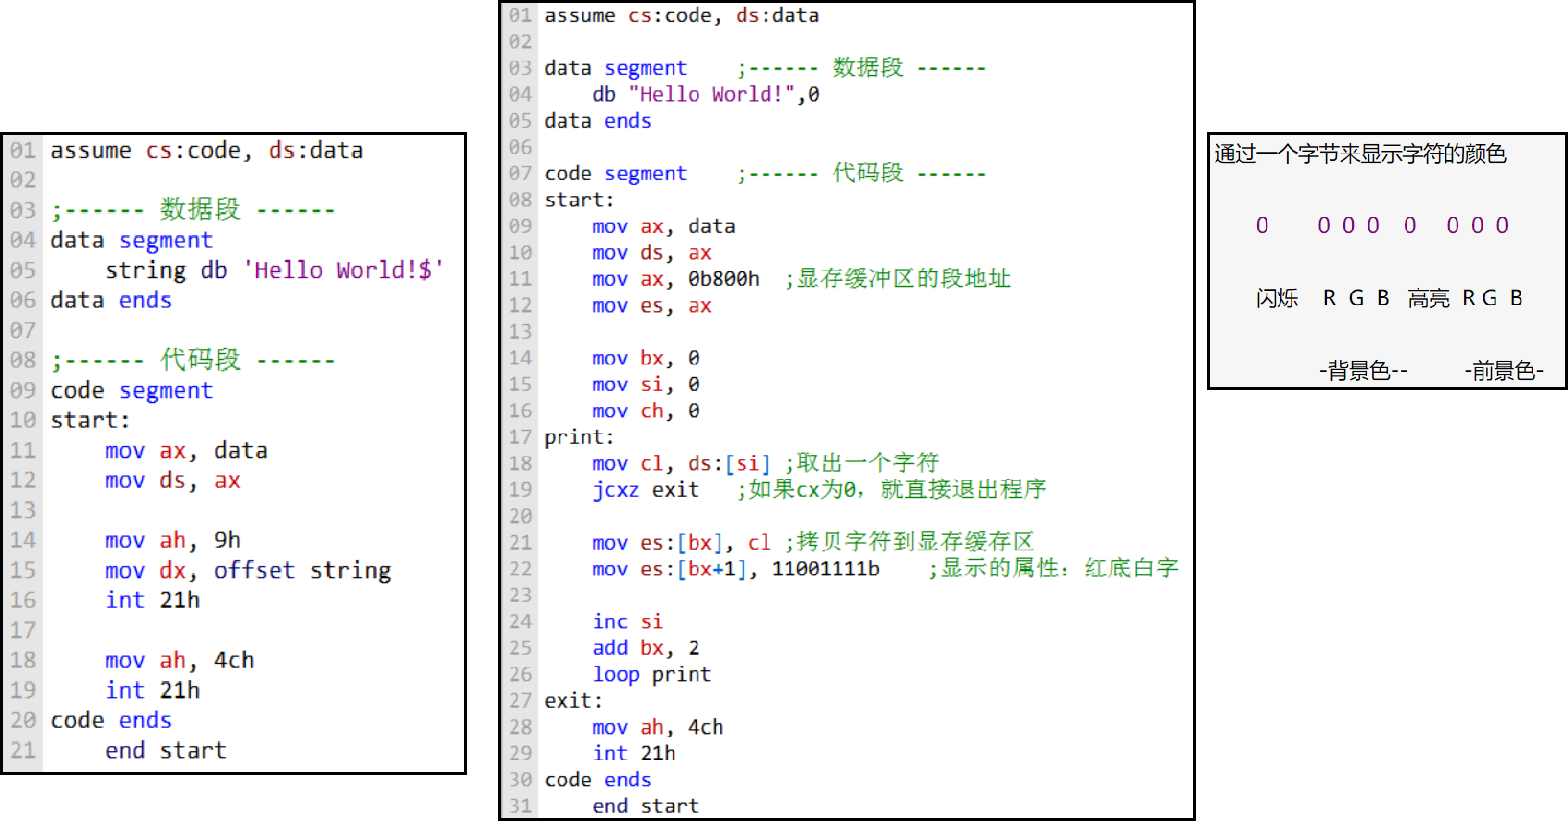
Task: Click the 'print:' label
Action: 580,437
